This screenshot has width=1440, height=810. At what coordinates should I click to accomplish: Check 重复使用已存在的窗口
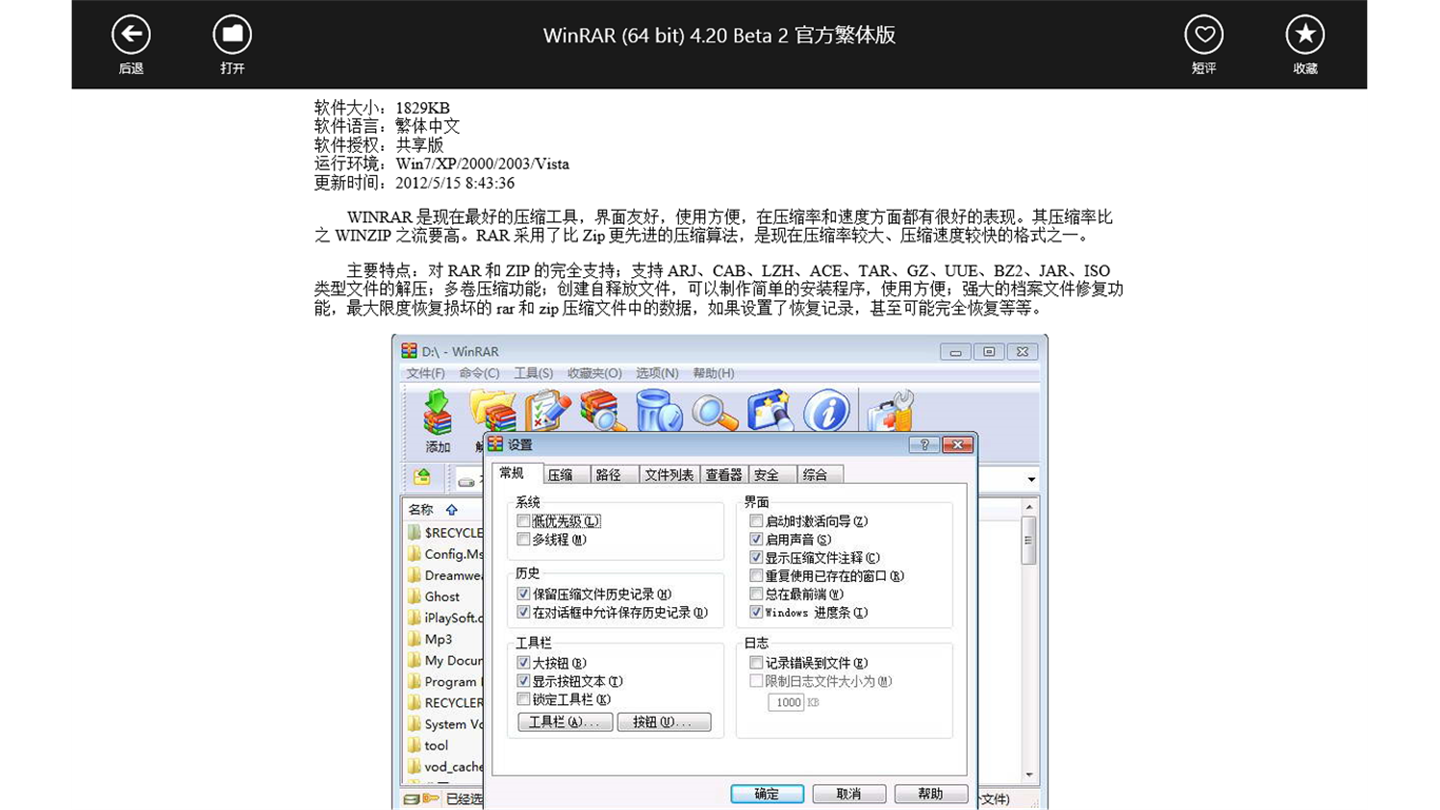[756, 575]
